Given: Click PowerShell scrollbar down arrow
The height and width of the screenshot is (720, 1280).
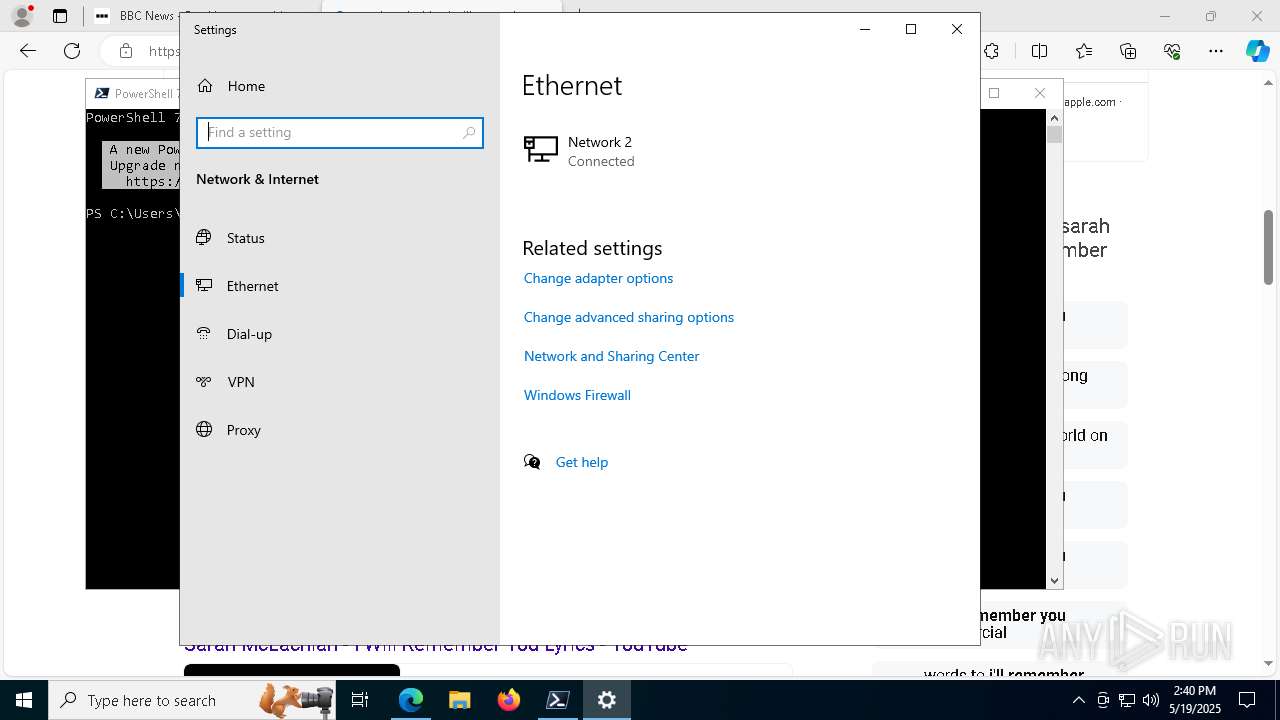Looking at the screenshot, I should point(1054,580).
